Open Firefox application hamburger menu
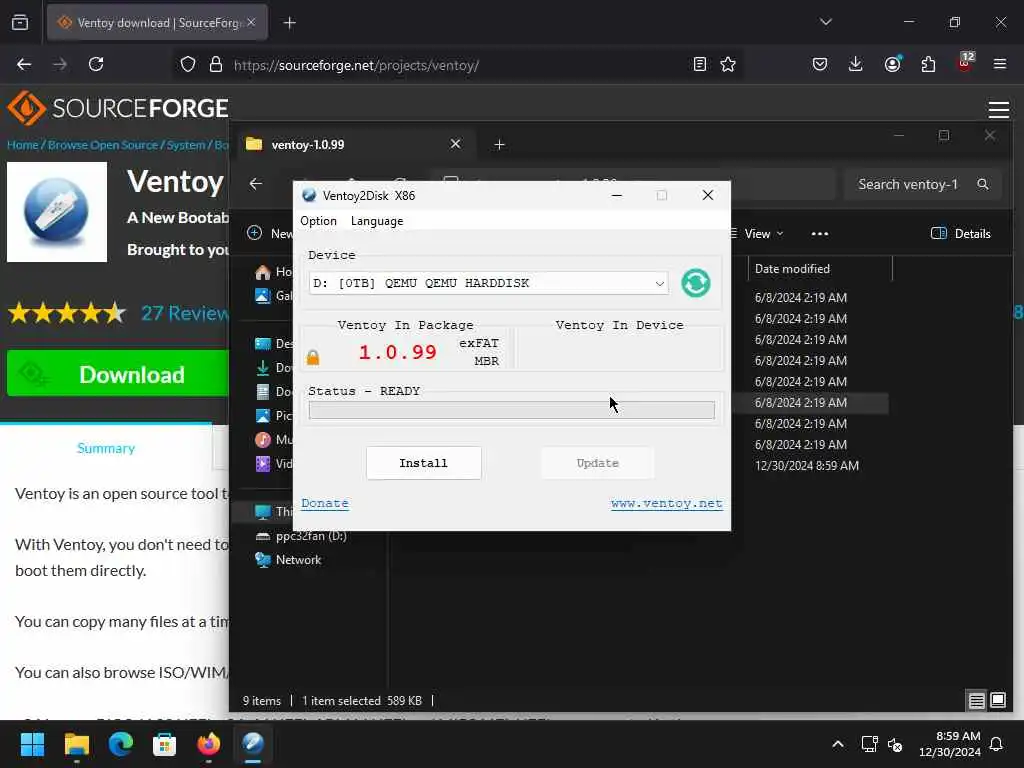Screen dimensions: 1024x768 [1000, 64]
